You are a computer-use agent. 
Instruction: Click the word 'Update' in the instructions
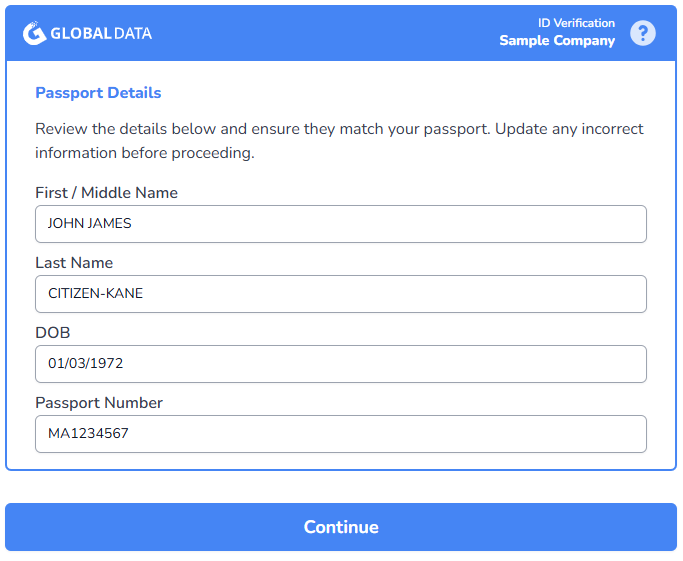click(x=521, y=129)
